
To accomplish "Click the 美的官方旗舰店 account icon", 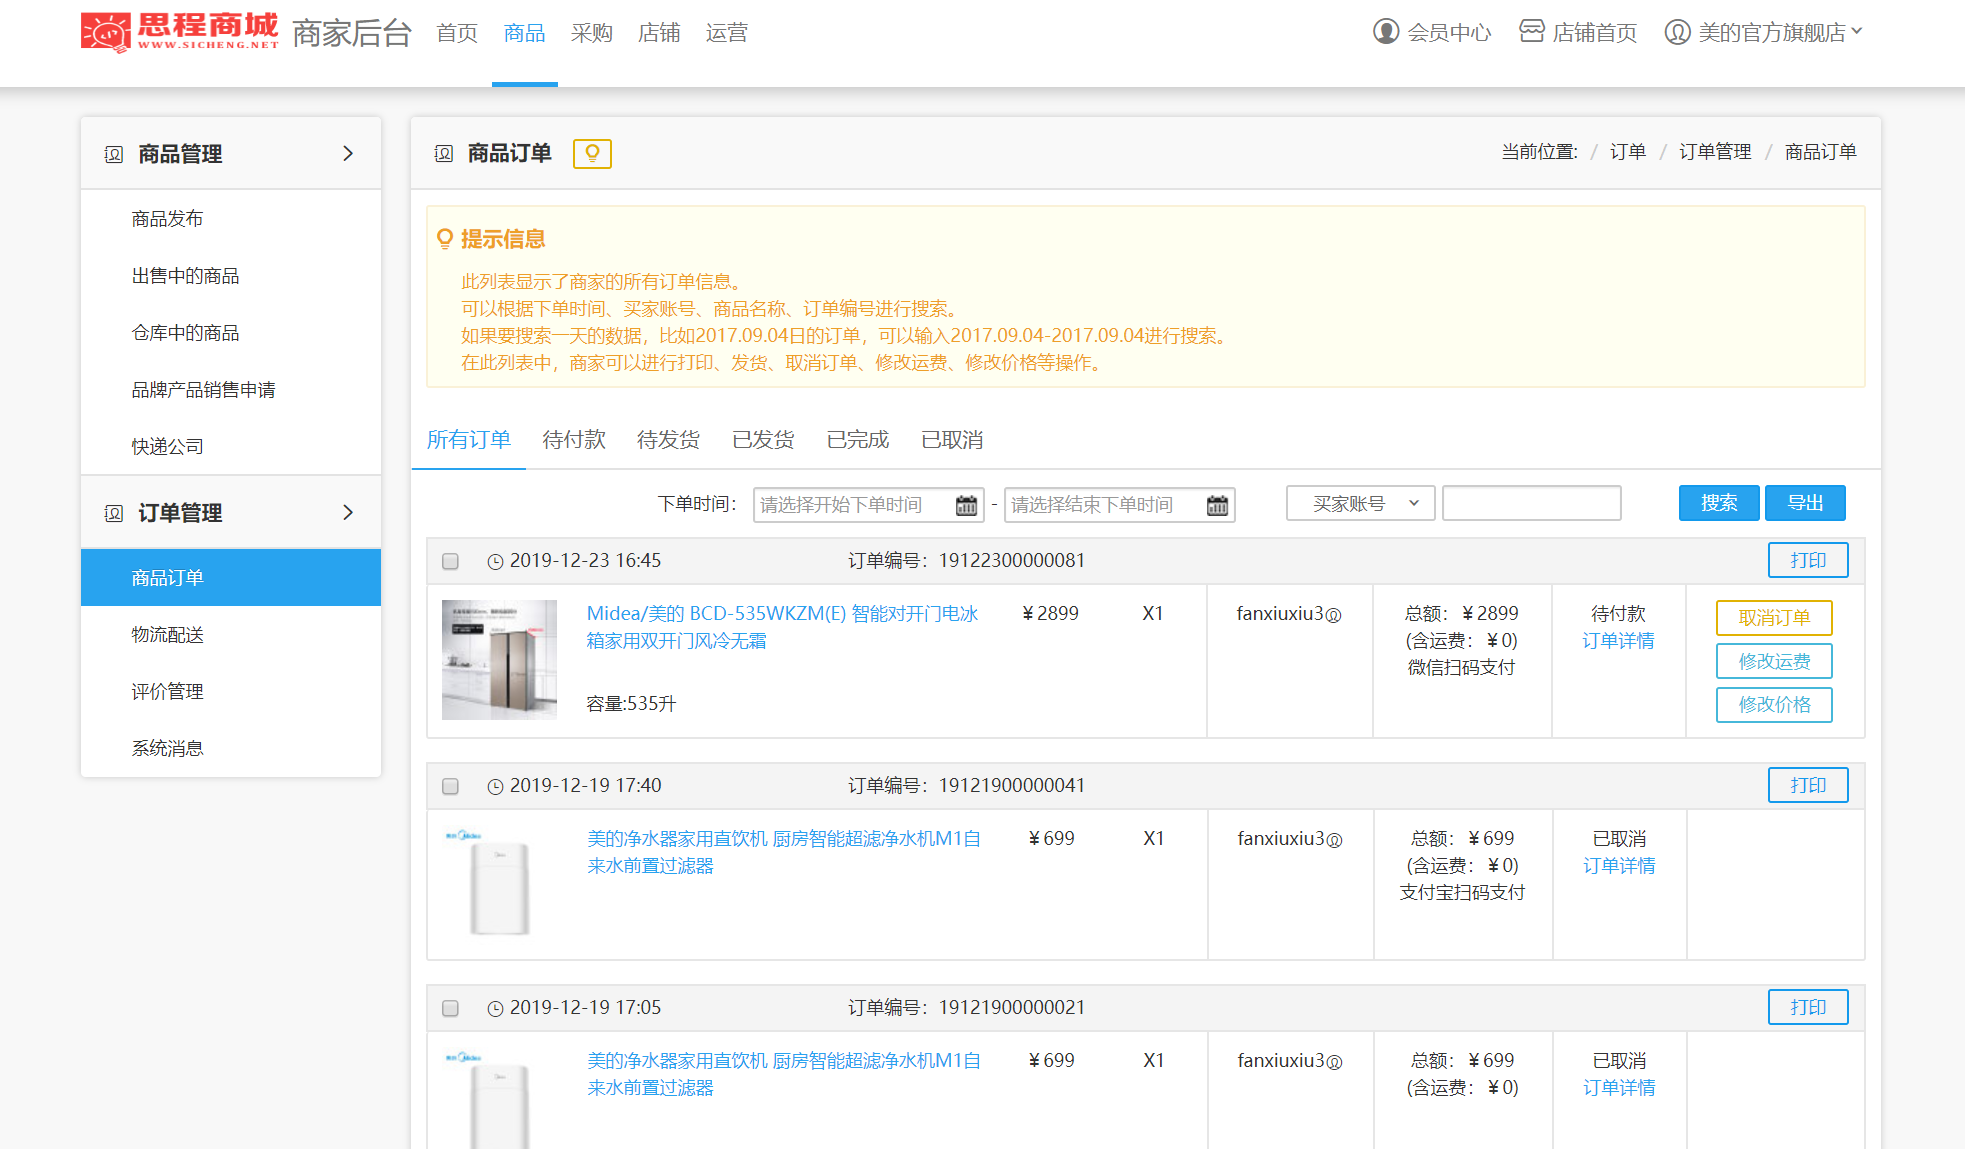I will tap(1677, 32).
